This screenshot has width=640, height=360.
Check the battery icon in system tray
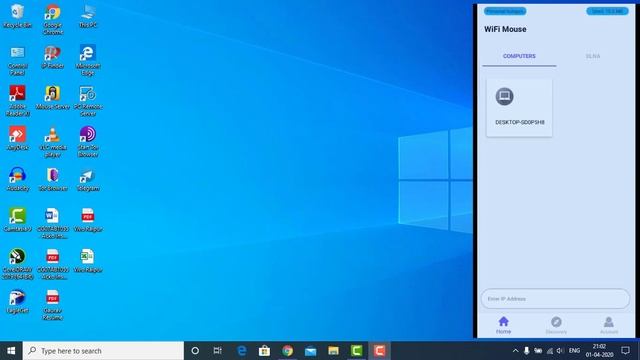(538, 351)
